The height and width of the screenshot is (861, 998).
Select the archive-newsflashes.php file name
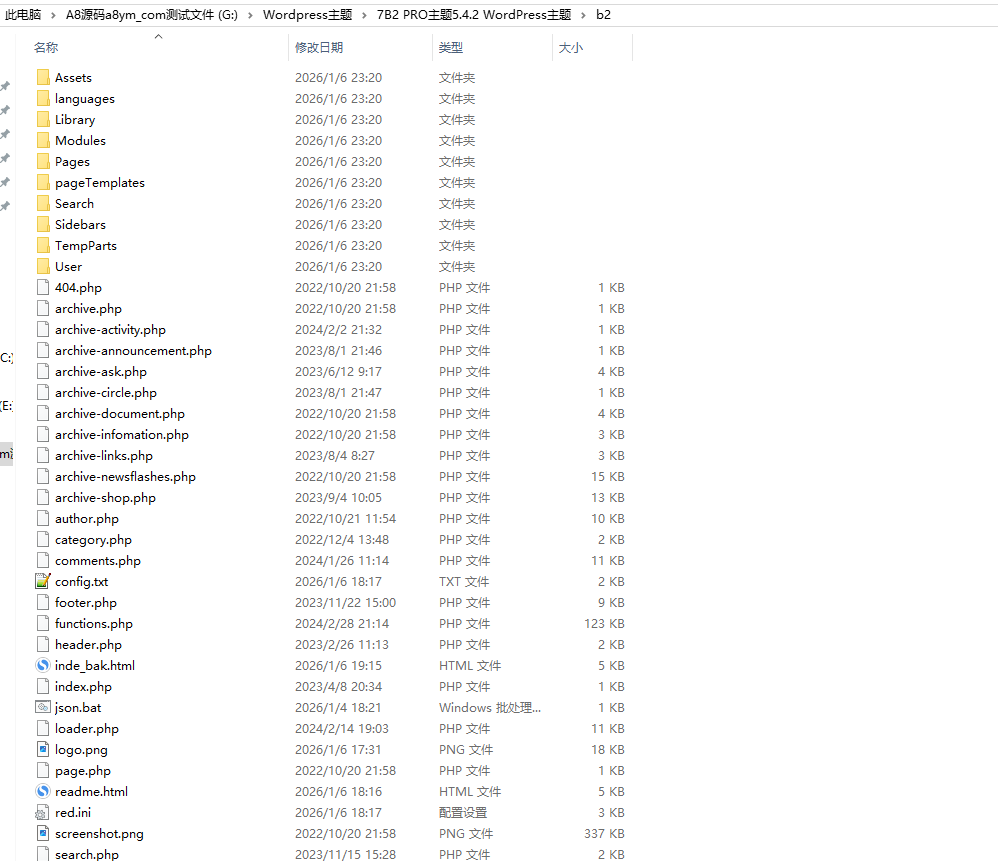125,477
